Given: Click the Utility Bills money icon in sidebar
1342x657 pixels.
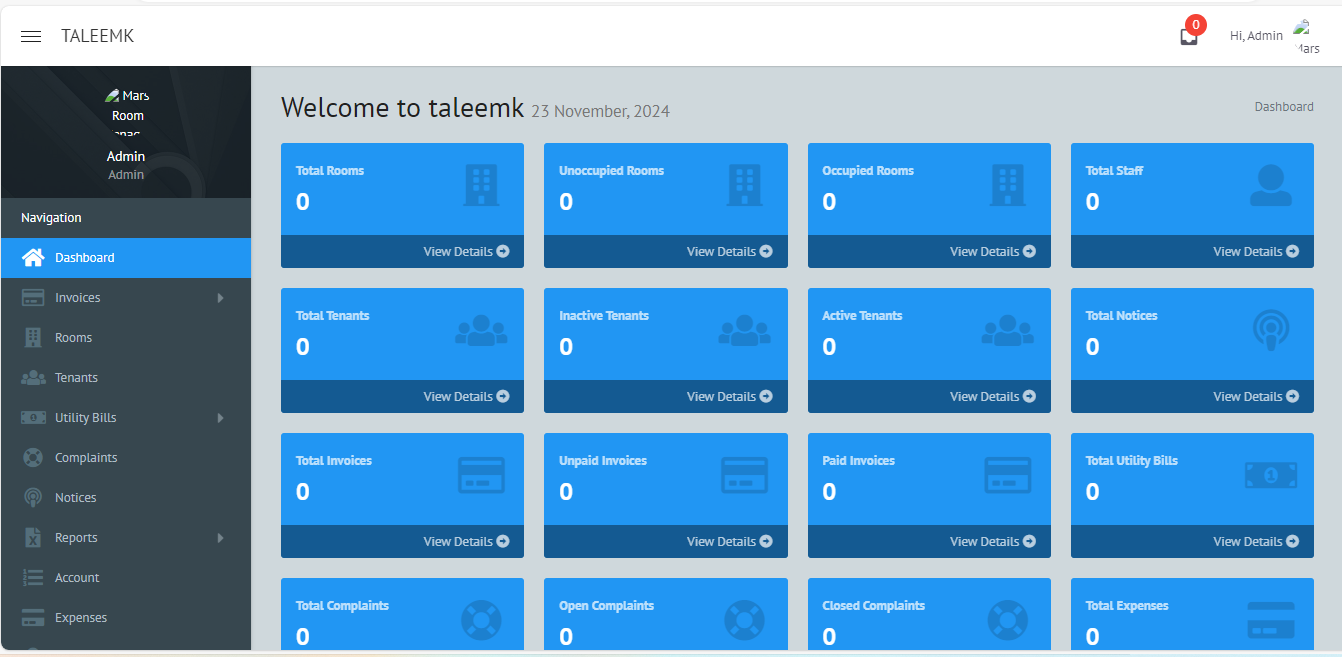Looking at the screenshot, I should coord(33,418).
